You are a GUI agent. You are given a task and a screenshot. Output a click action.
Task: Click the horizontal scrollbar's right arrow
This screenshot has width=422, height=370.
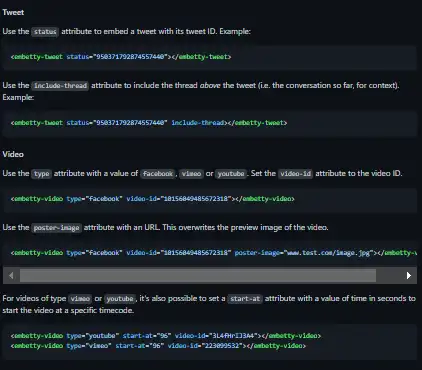click(x=409, y=275)
